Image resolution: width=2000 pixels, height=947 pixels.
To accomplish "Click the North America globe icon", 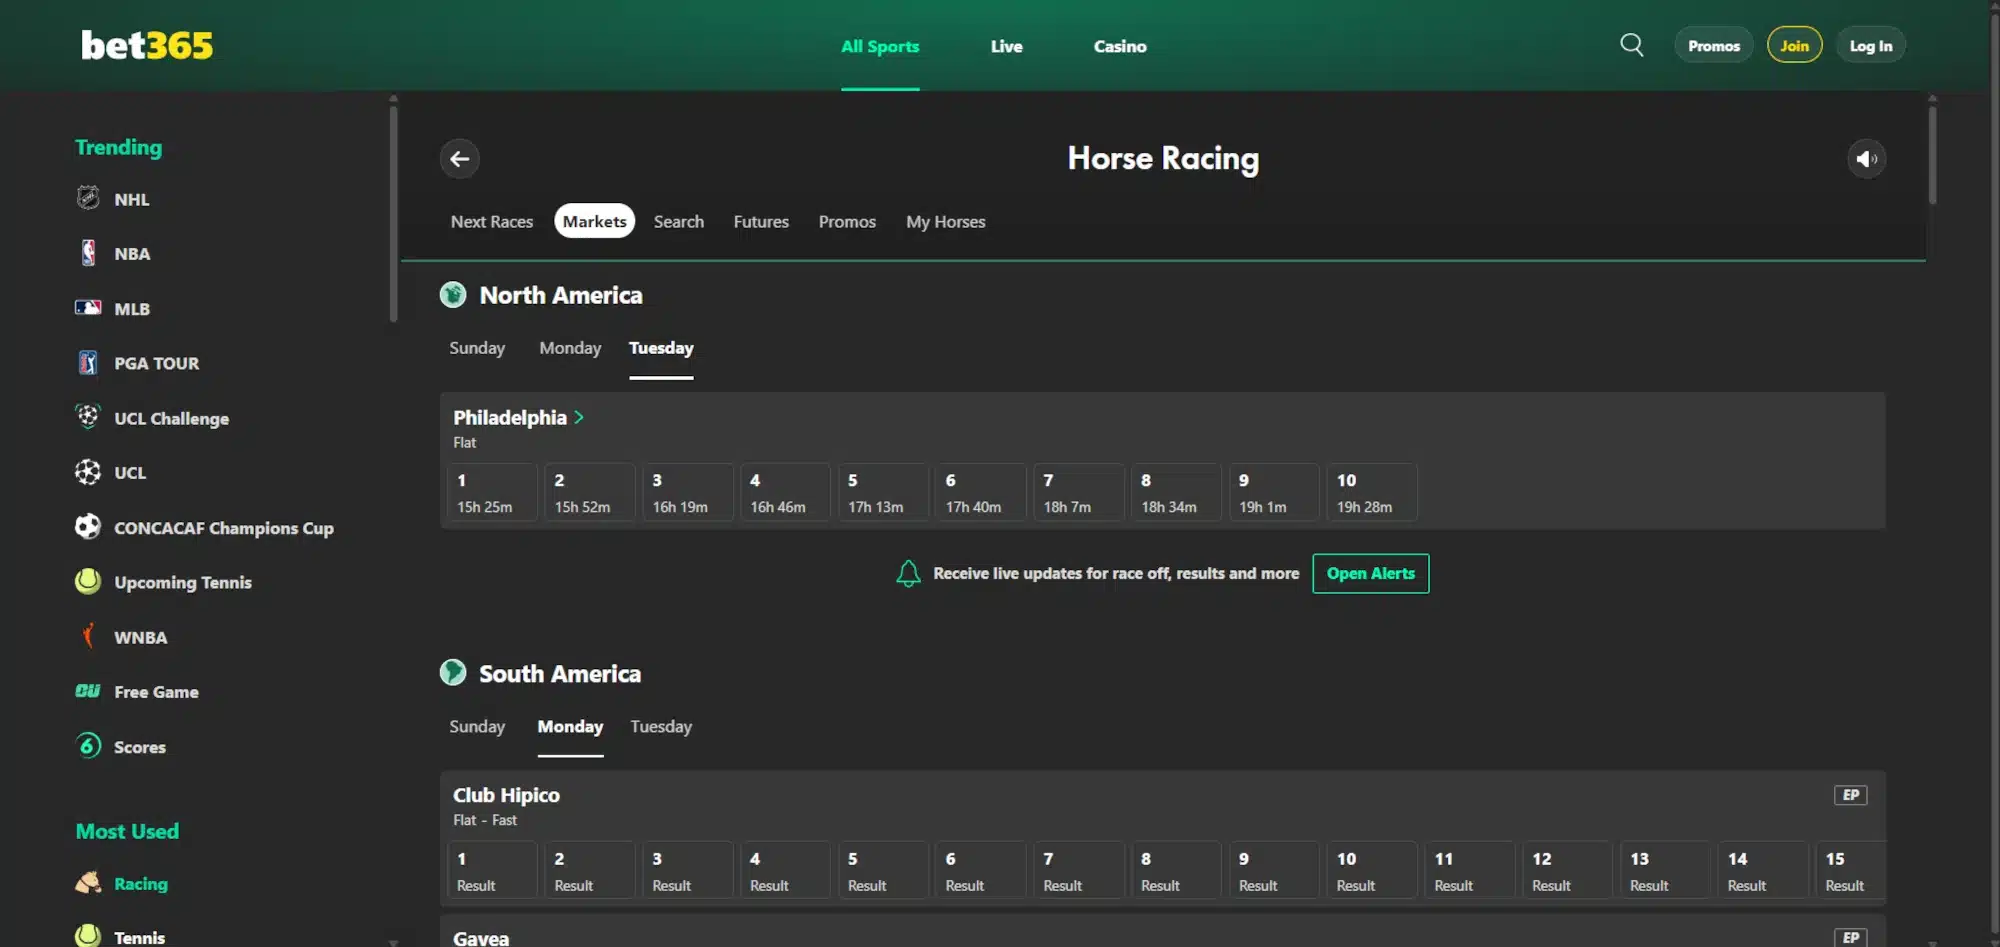I will pos(453,295).
